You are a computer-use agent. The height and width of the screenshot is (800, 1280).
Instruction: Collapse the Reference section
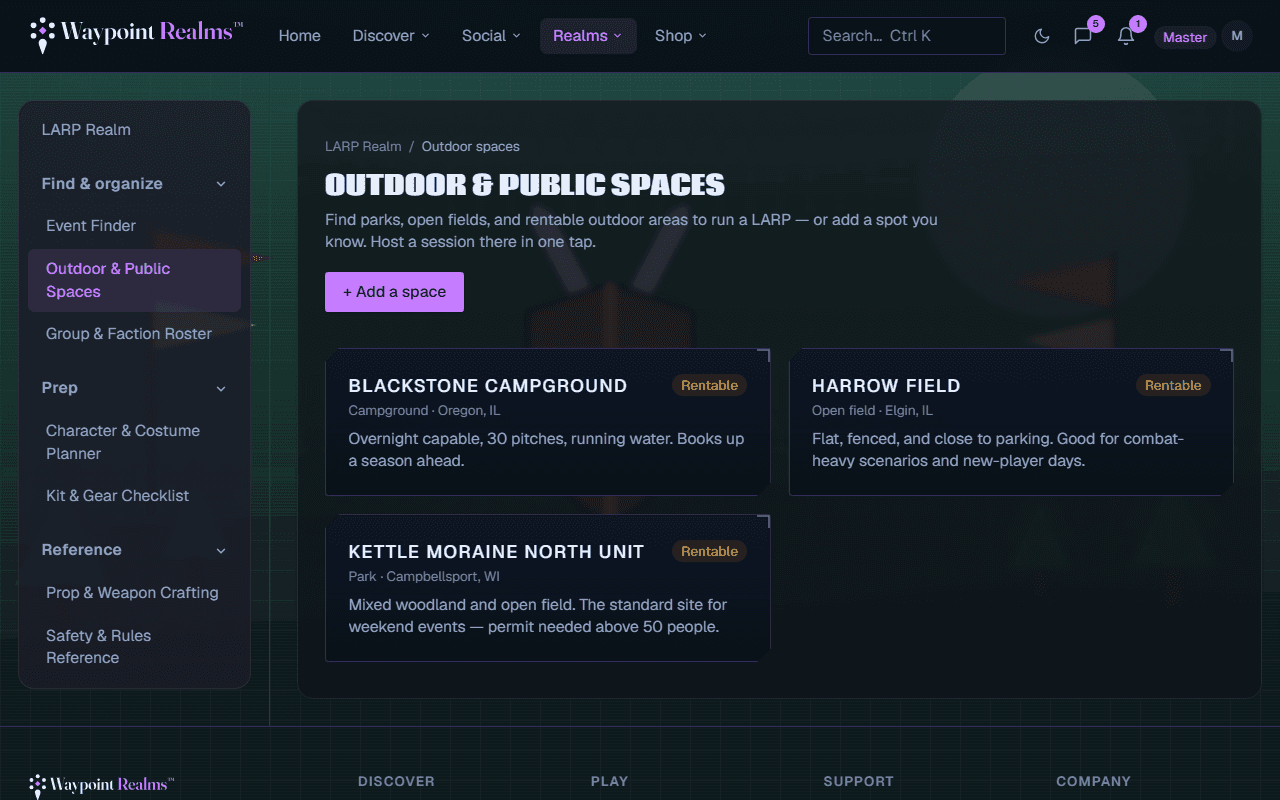(x=134, y=550)
